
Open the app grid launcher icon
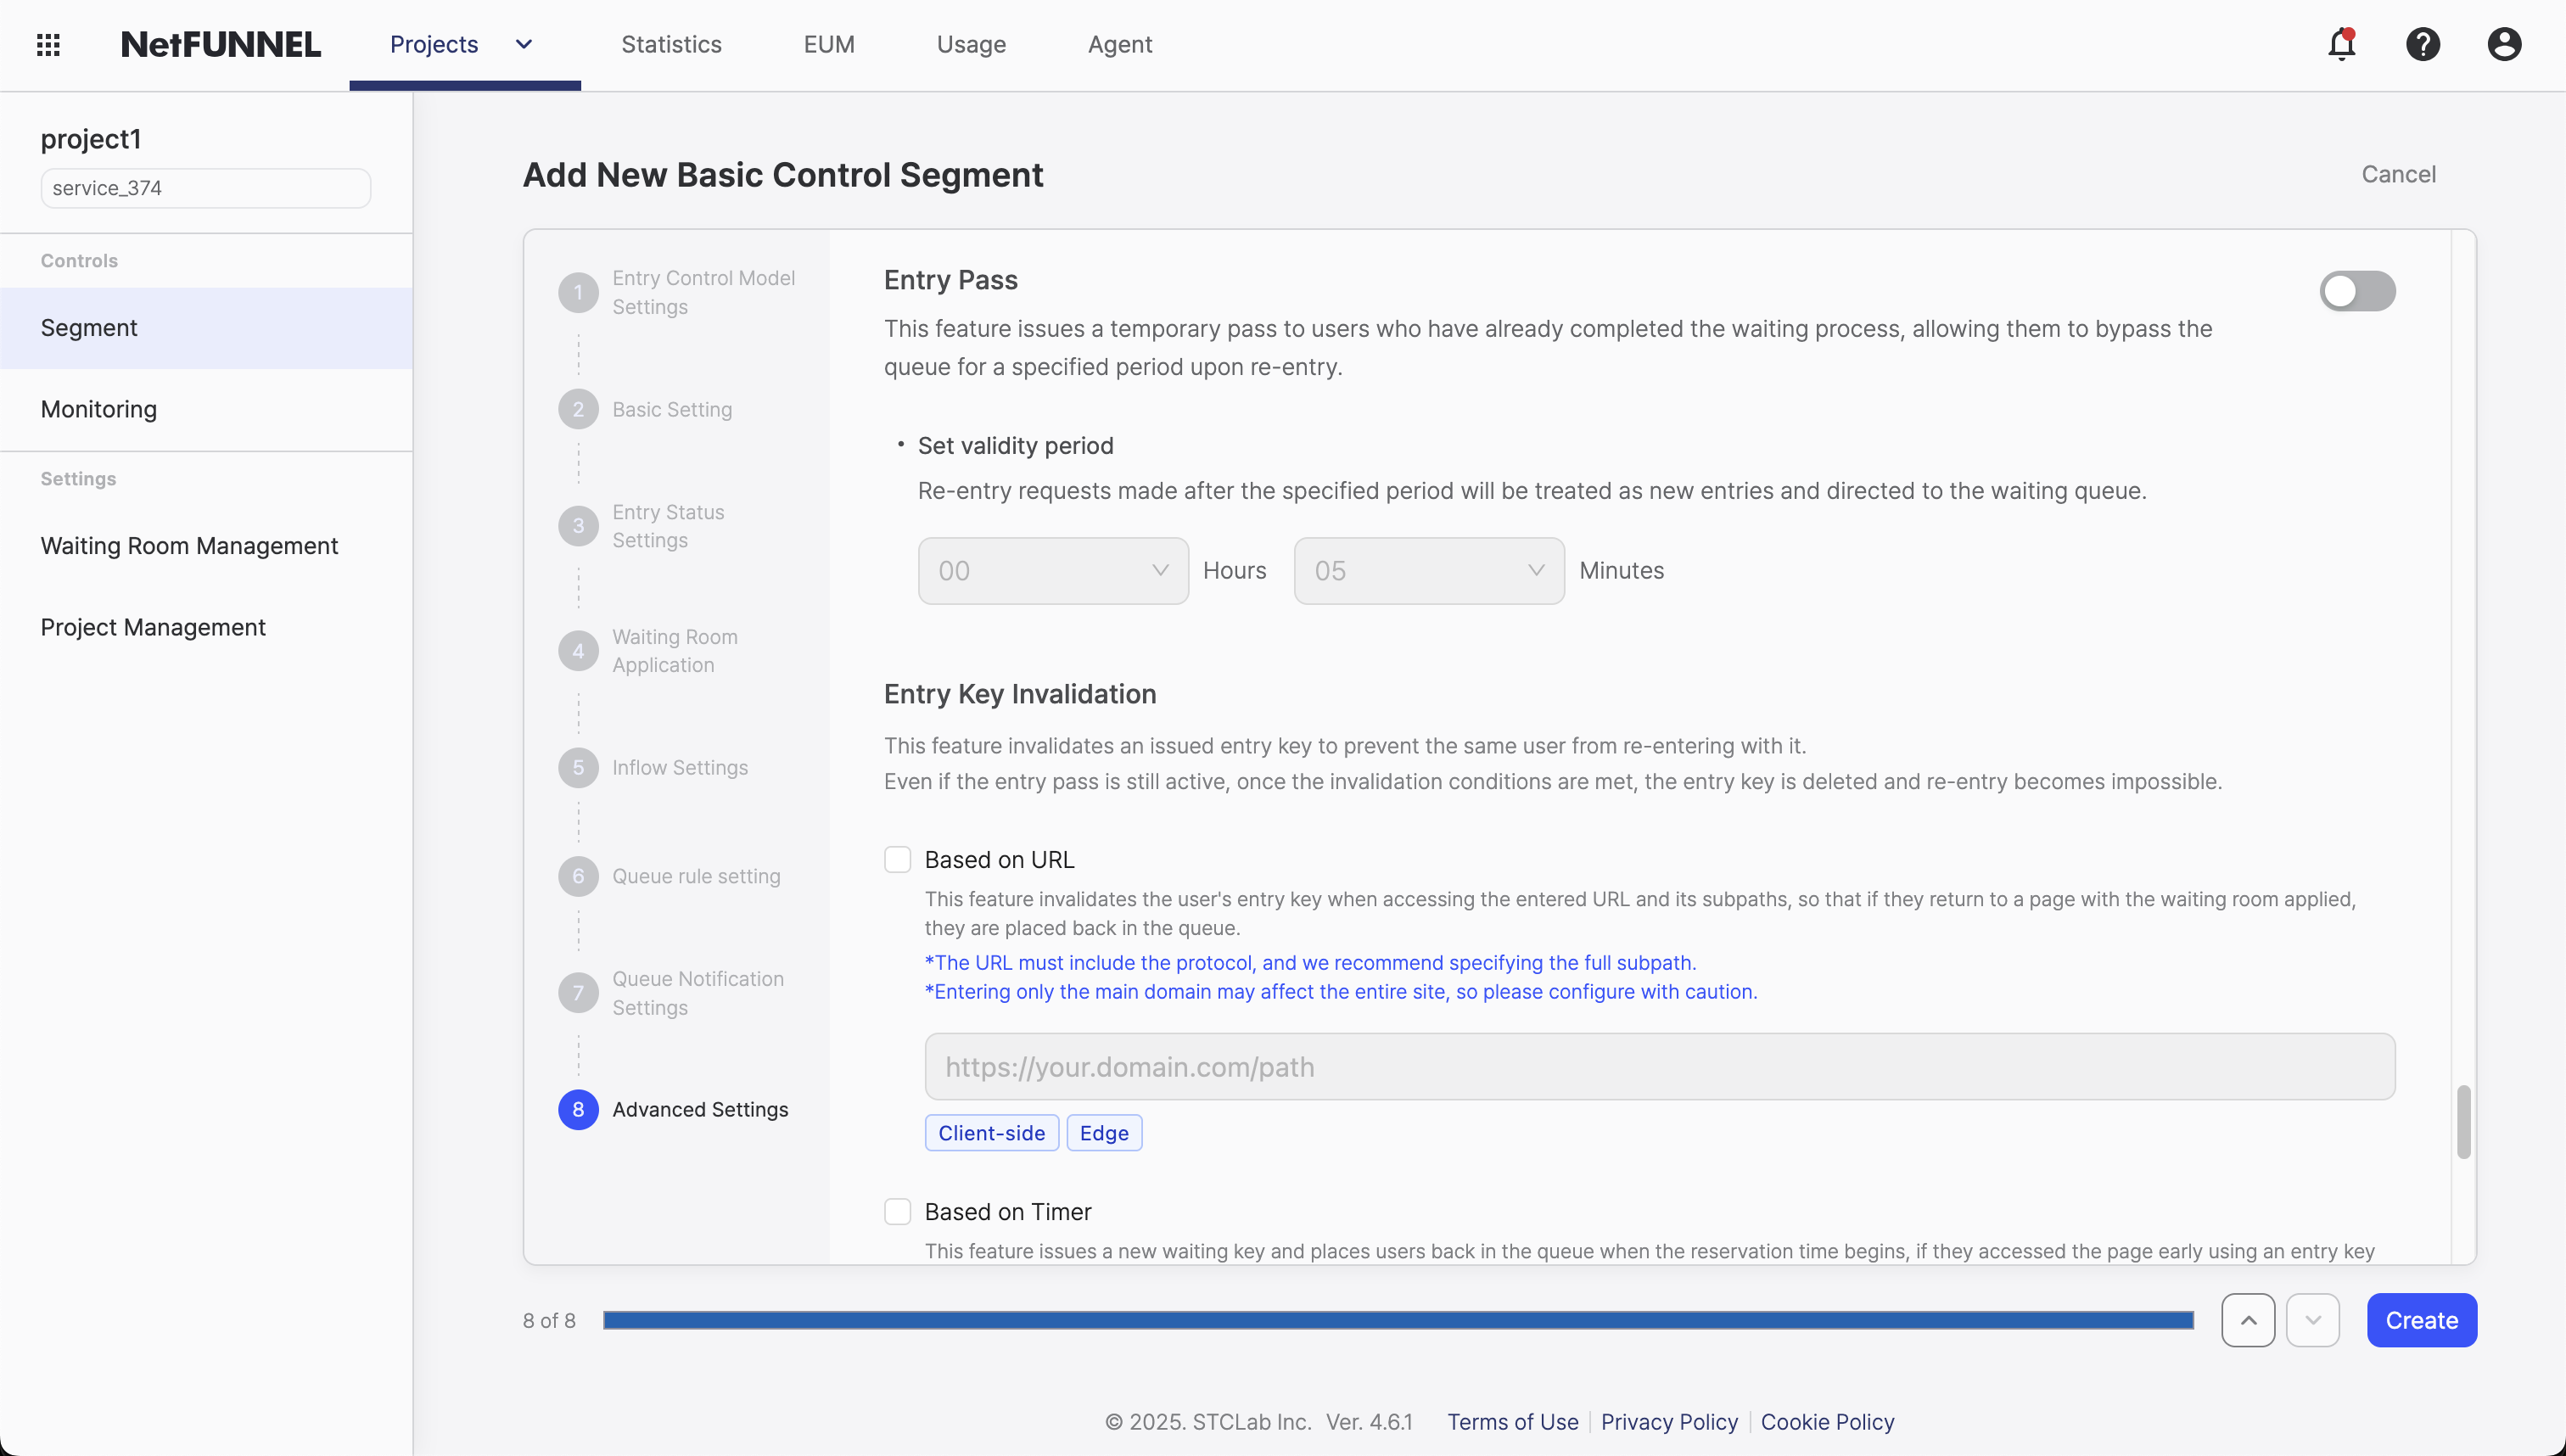click(48, 44)
